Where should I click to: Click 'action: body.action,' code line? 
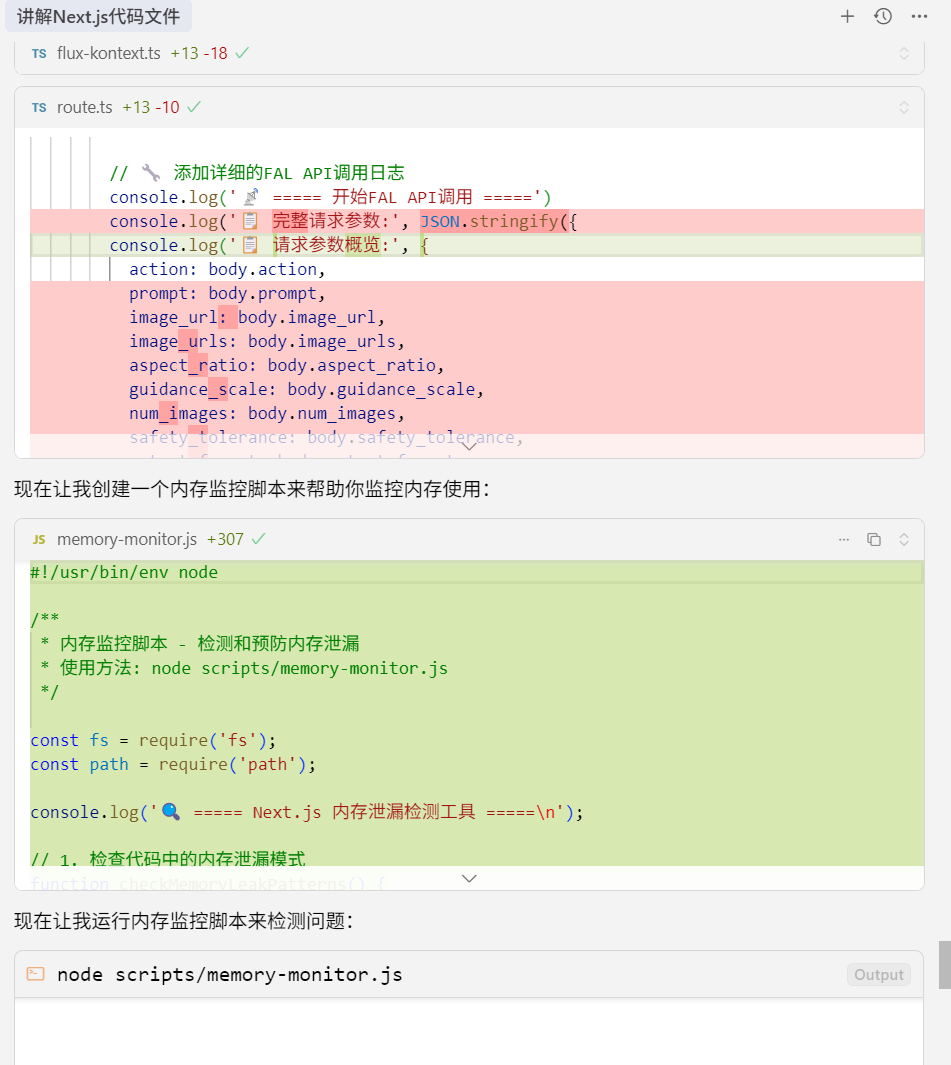[x=228, y=270]
